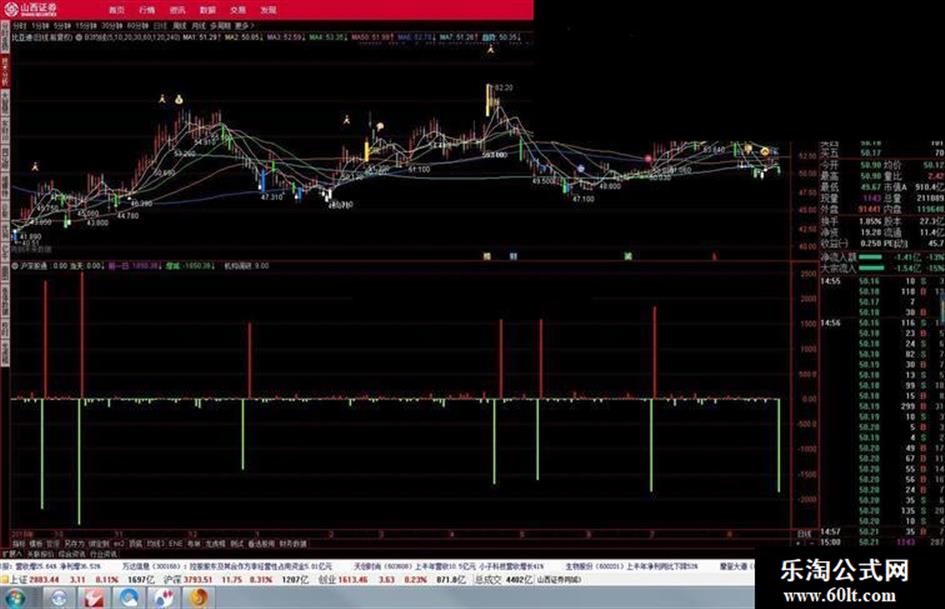Click the money bag icon above the candlesticks

pos(179,99)
